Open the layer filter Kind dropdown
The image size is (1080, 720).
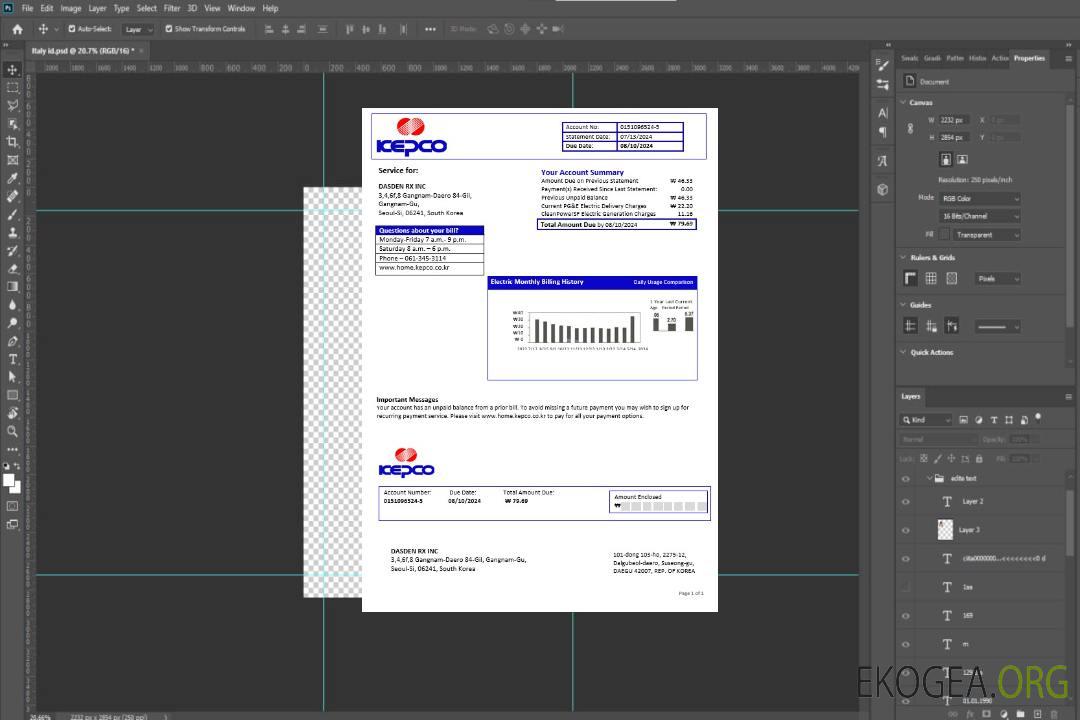tap(926, 420)
